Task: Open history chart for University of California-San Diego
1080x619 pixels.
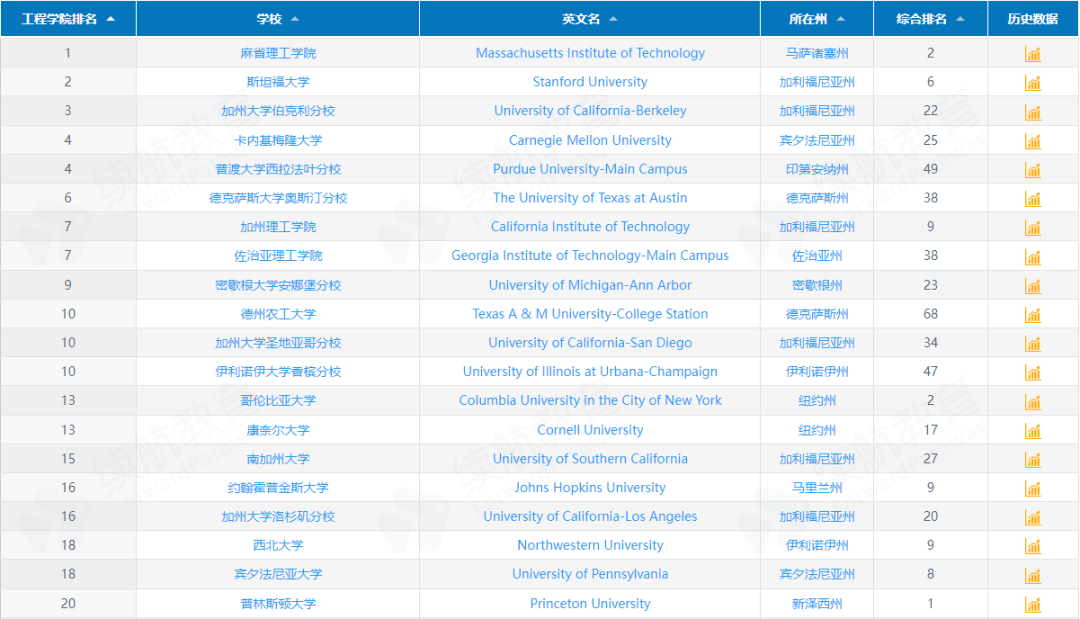Action: coord(1032,344)
